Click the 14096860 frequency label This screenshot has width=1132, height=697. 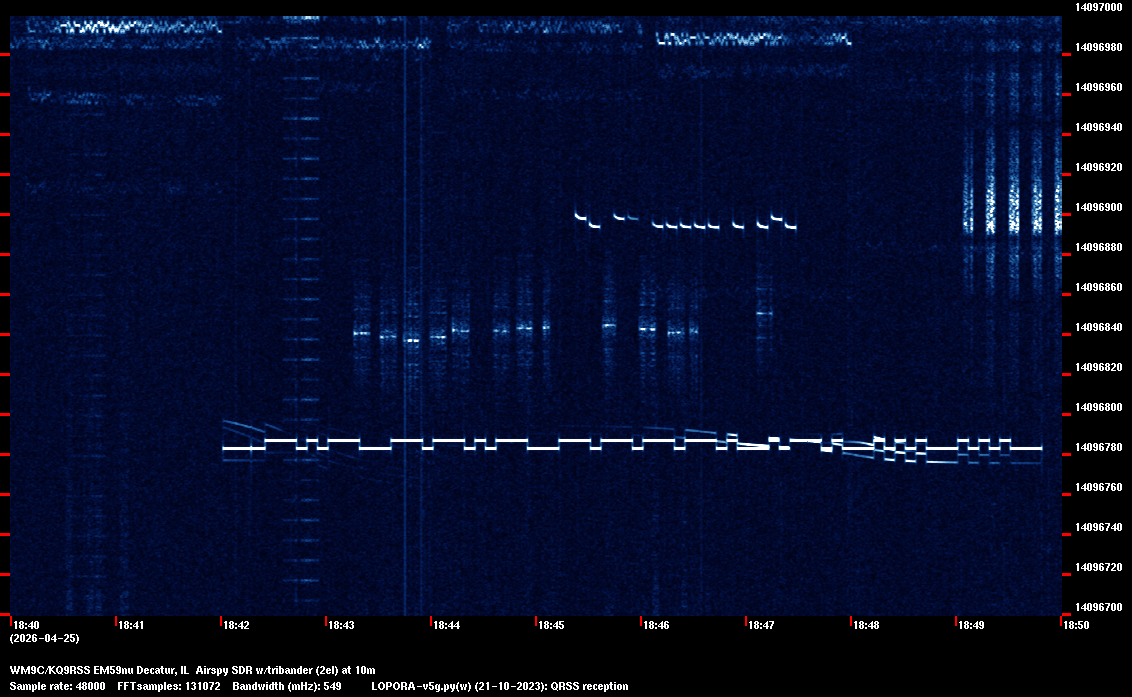[x=1099, y=287]
